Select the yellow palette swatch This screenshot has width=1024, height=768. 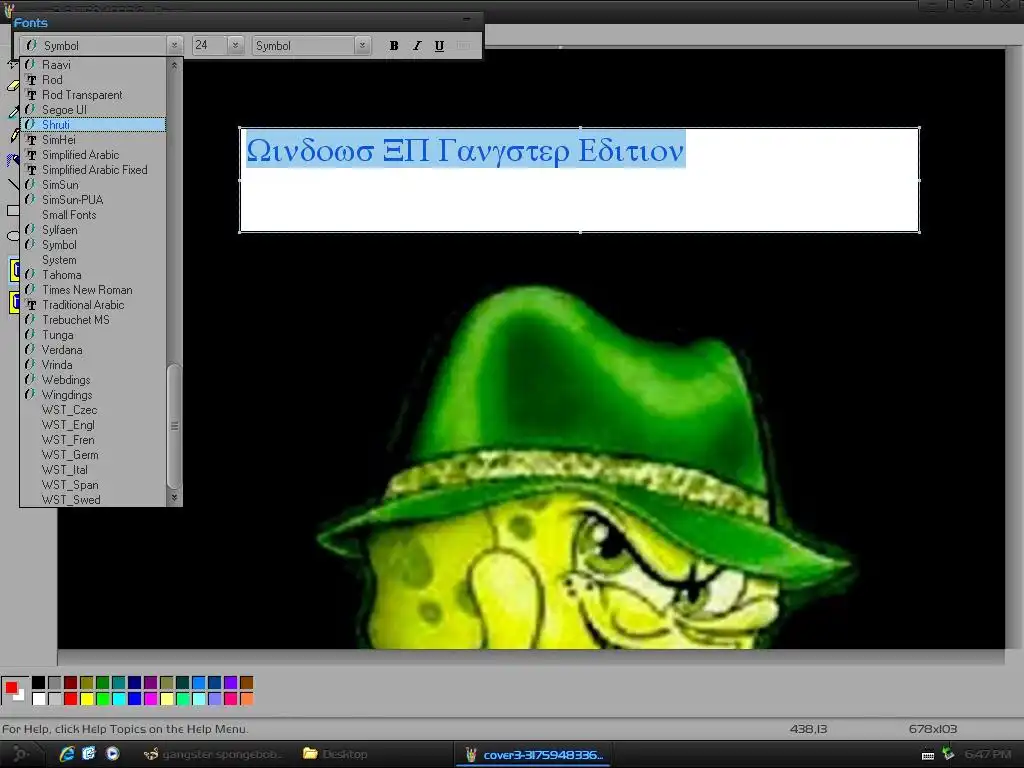click(x=86, y=699)
